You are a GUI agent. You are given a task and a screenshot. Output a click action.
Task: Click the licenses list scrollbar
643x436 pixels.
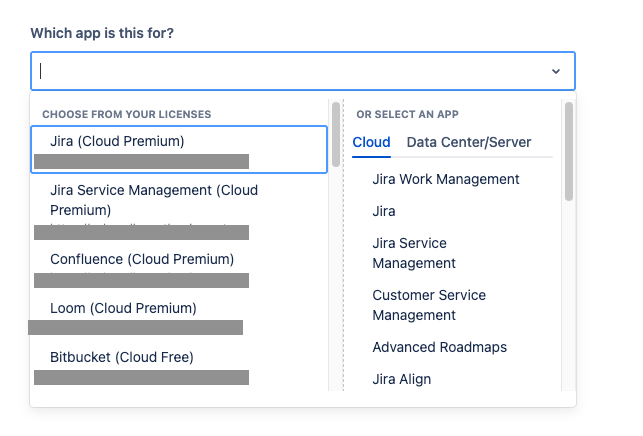(x=336, y=132)
